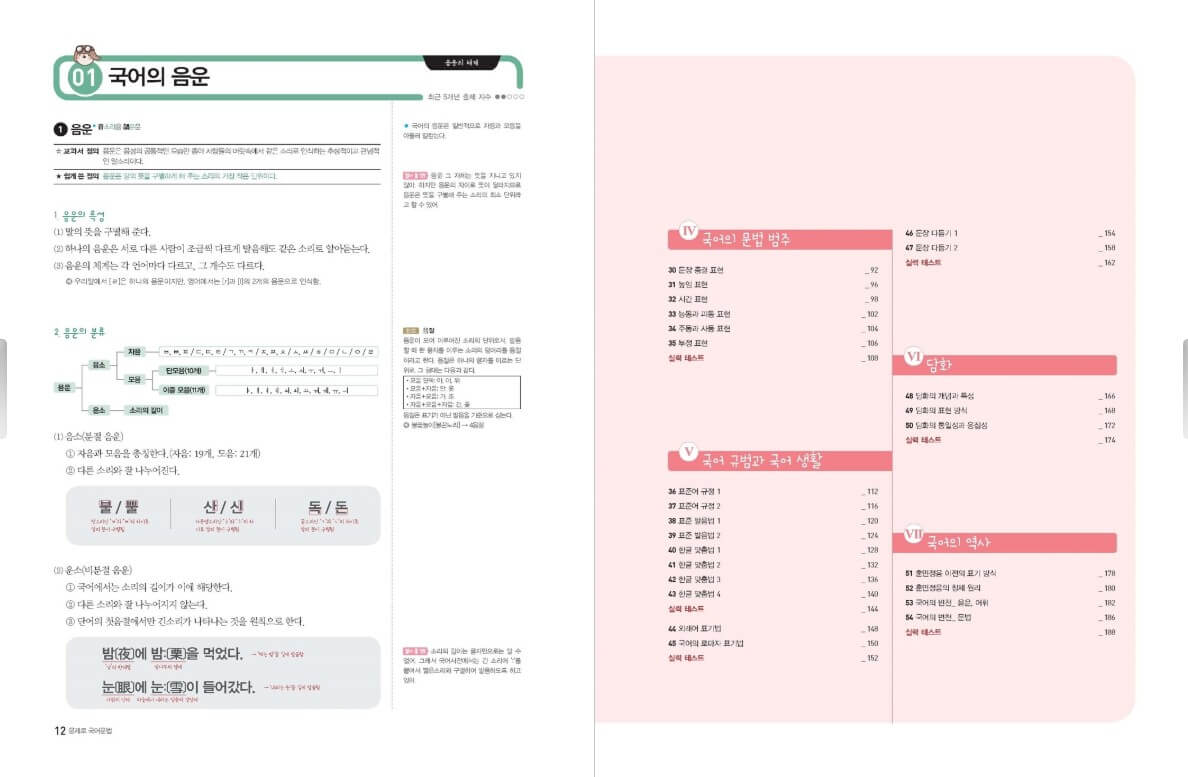Click the black tab label at header top
1188x777 pixels.
[x=461, y=63]
